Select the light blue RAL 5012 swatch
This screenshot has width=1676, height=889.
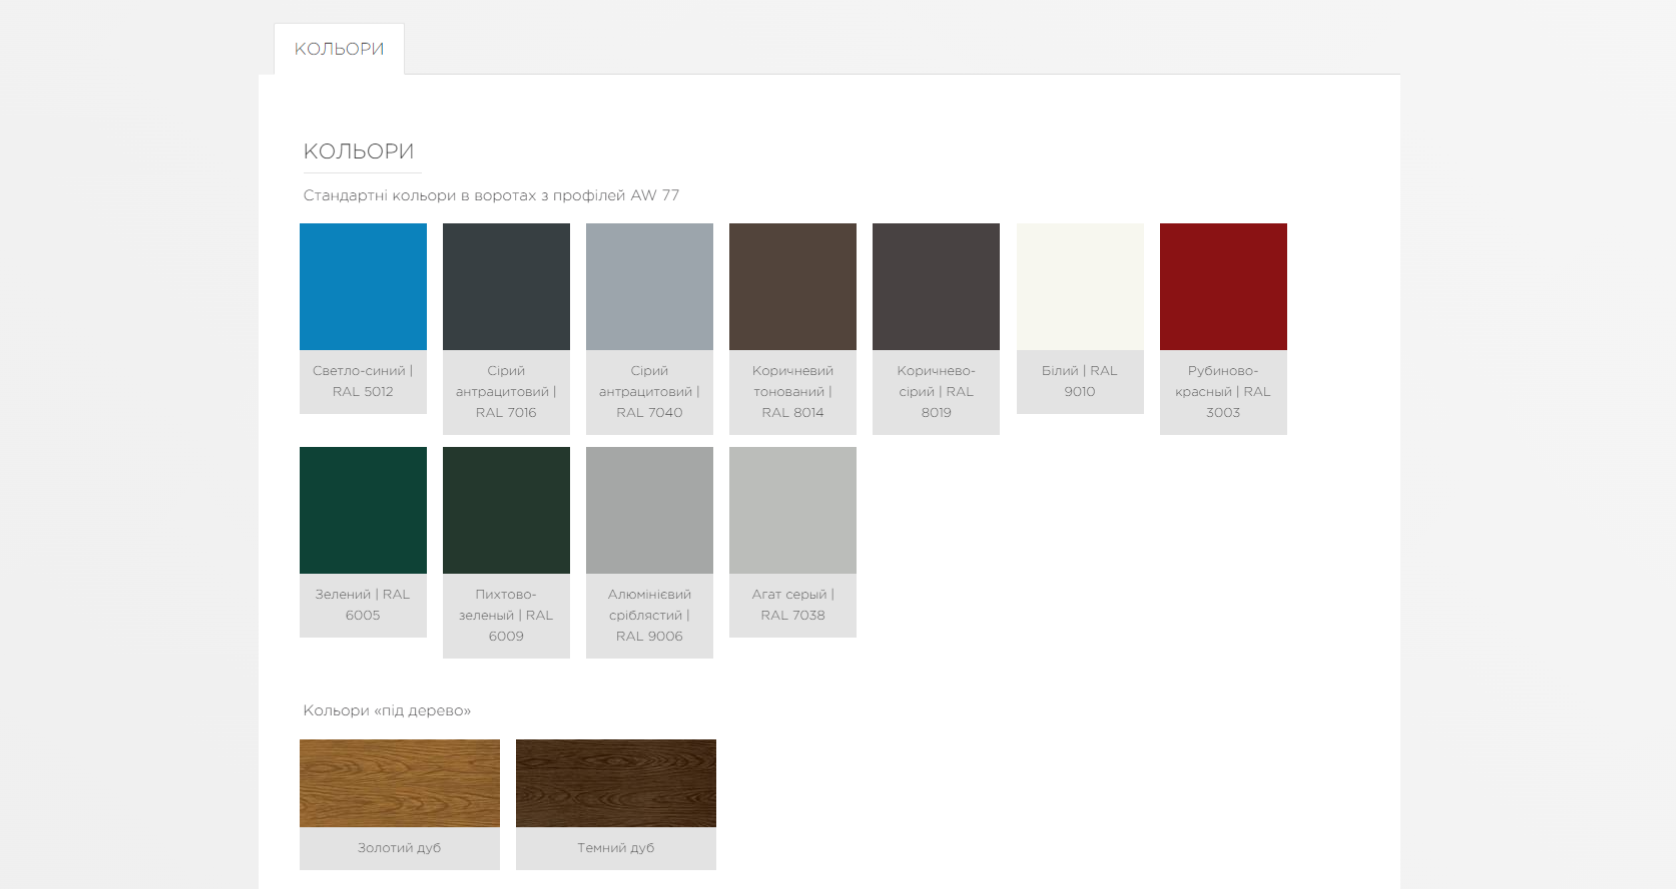(363, 286)
